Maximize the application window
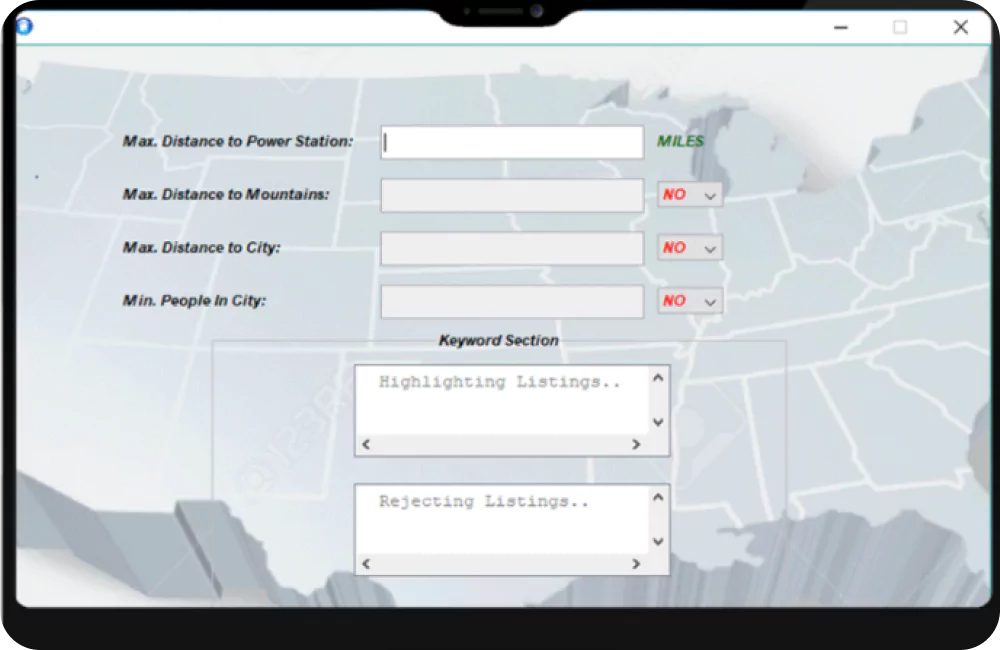 pos(900,27)
